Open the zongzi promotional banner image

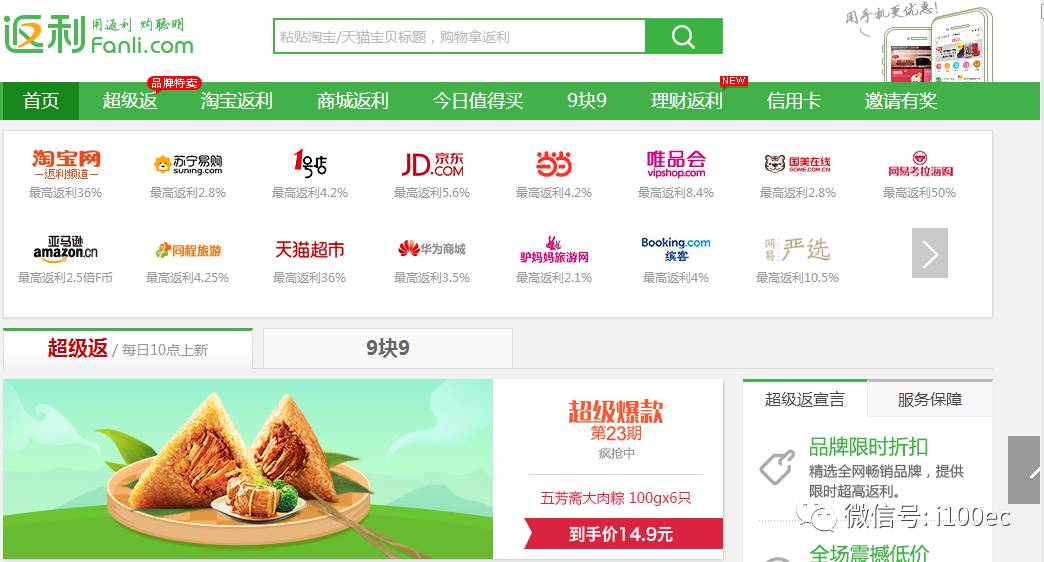(248, 469)
